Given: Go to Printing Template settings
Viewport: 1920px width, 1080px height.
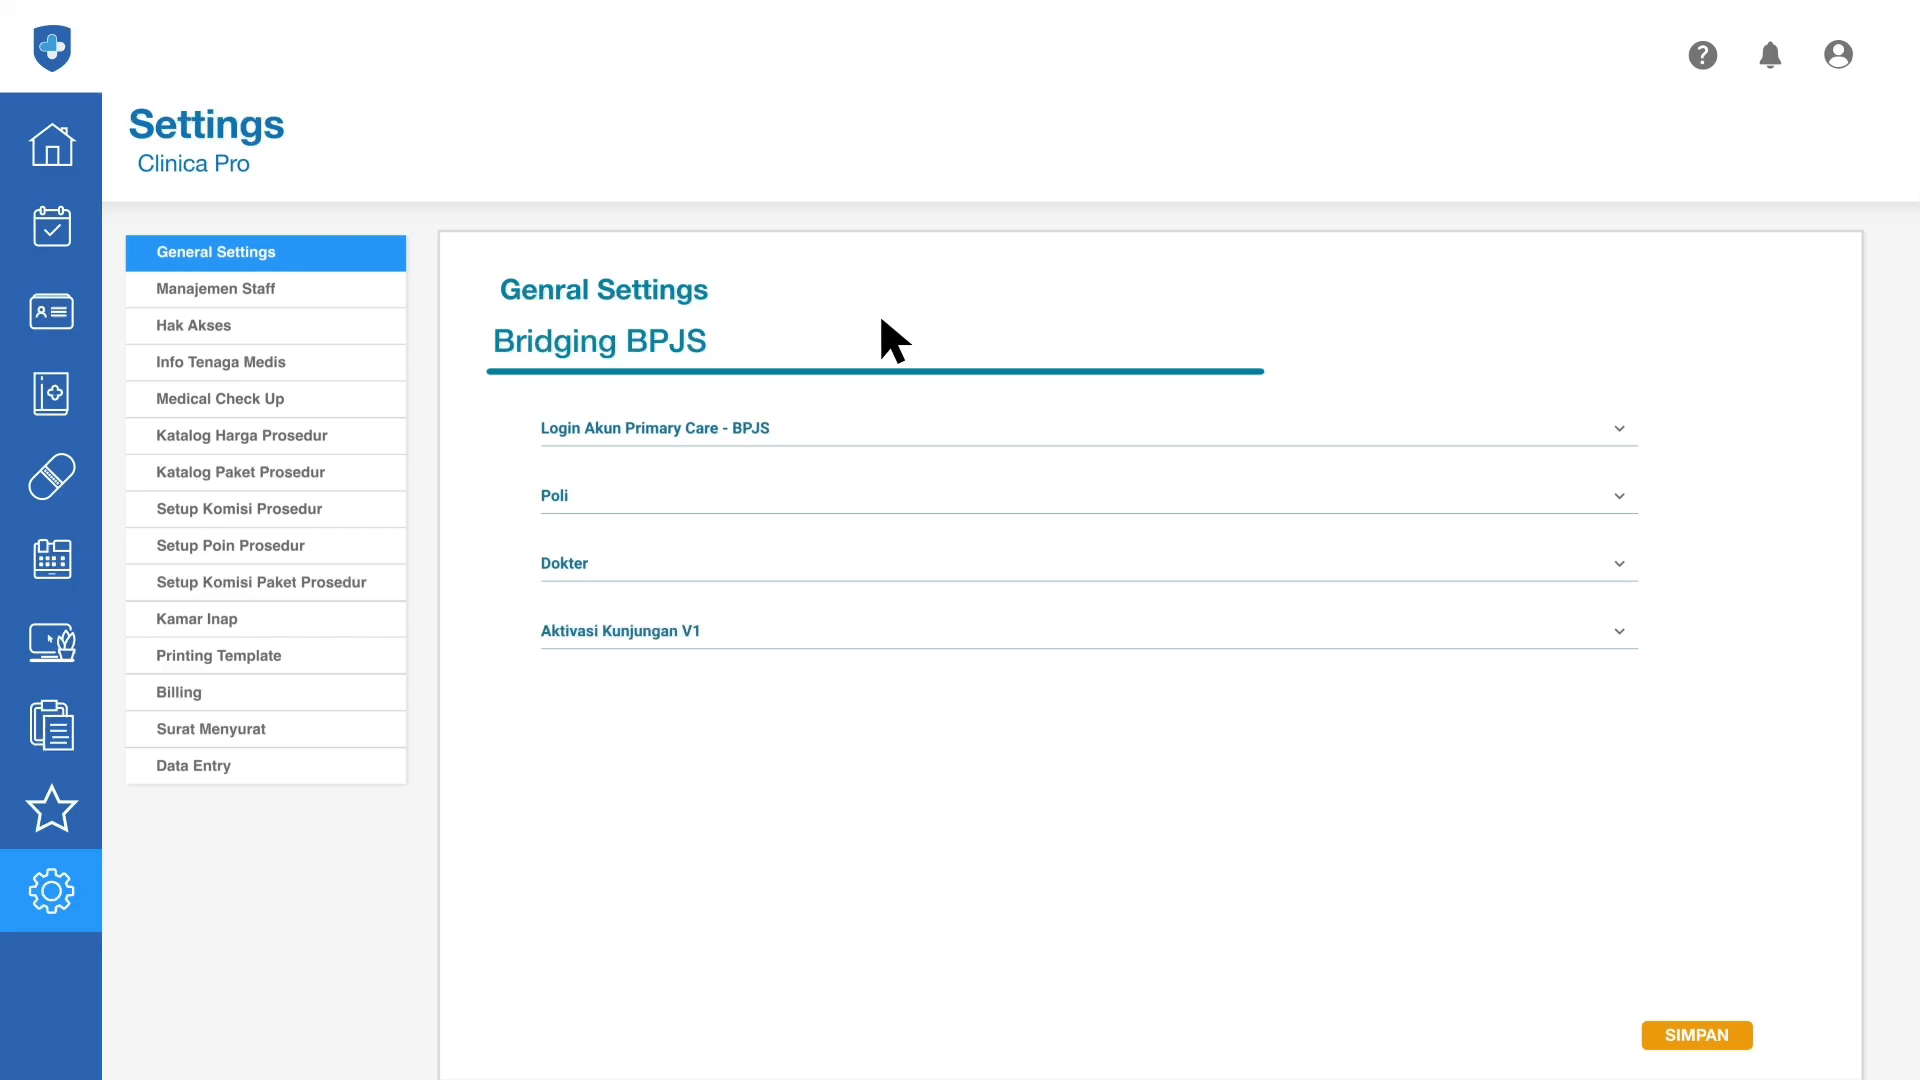Looking at the screenshot, I should 219,656.
